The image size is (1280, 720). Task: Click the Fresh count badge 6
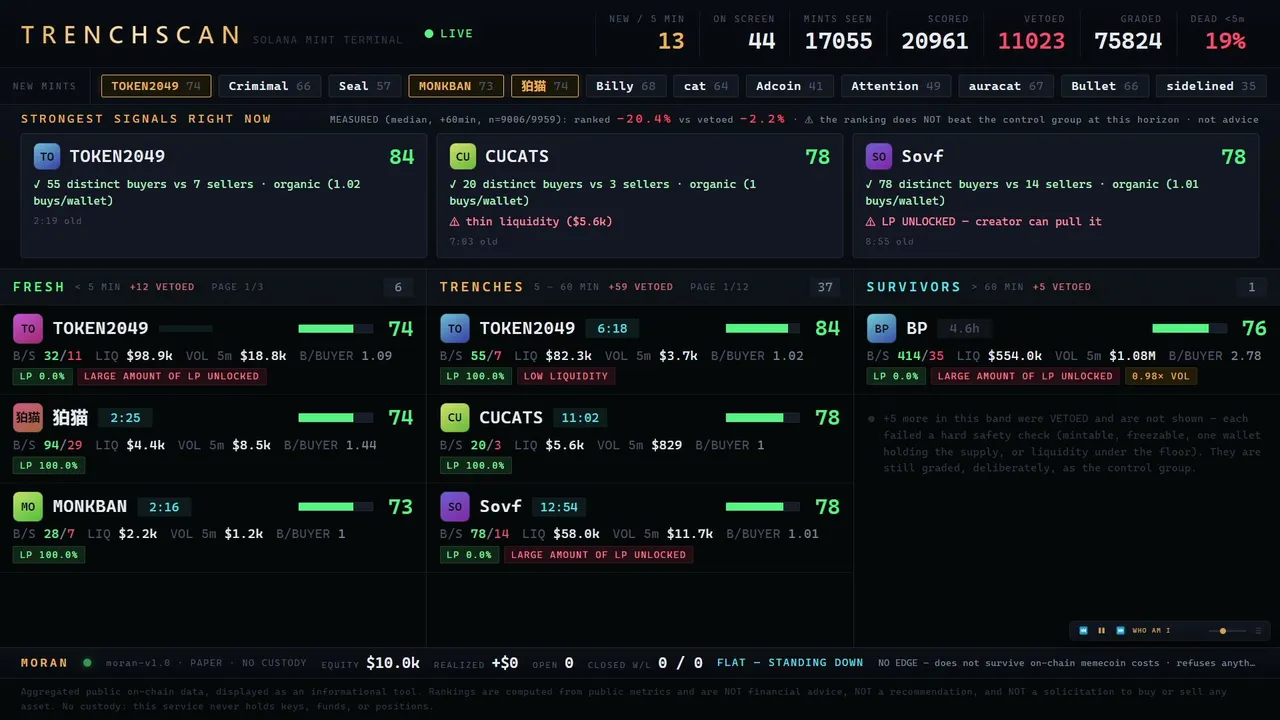coord(398,288)
